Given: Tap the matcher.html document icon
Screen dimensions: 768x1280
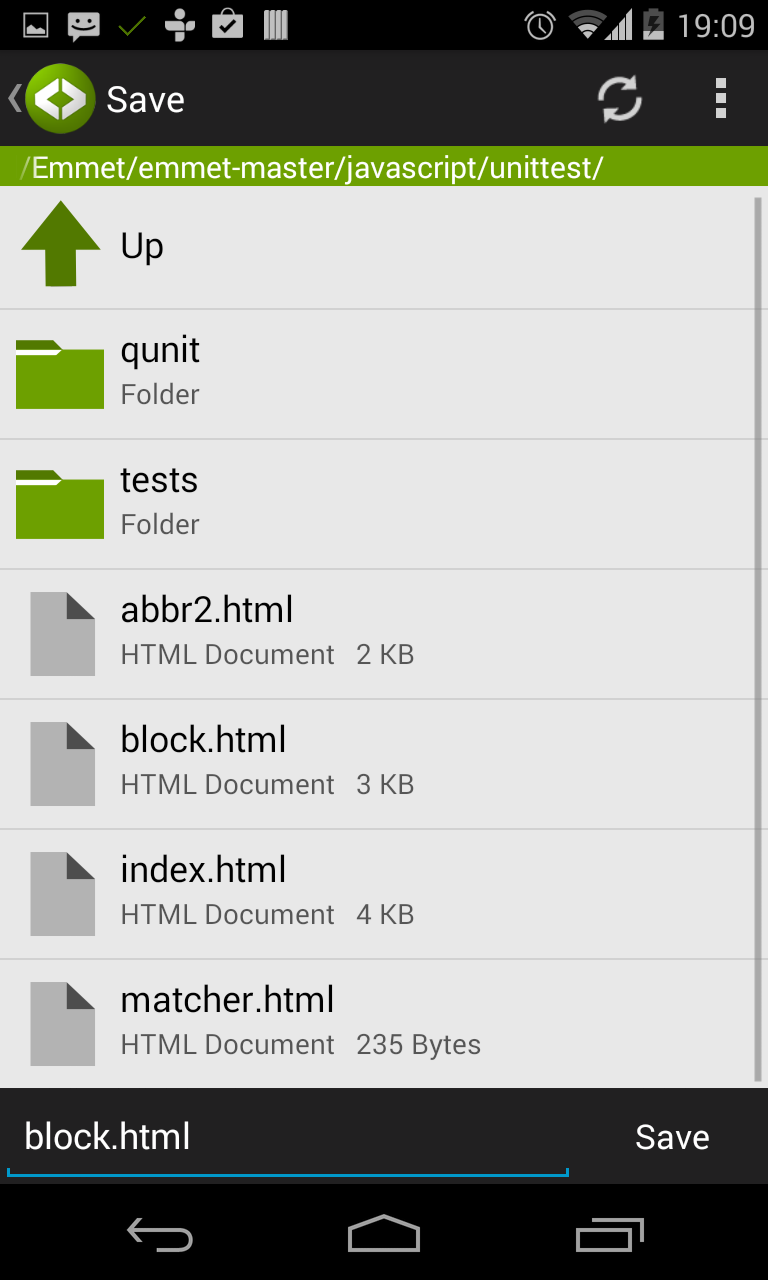Looking at the screenshot, I should (x=62, y=1024).
